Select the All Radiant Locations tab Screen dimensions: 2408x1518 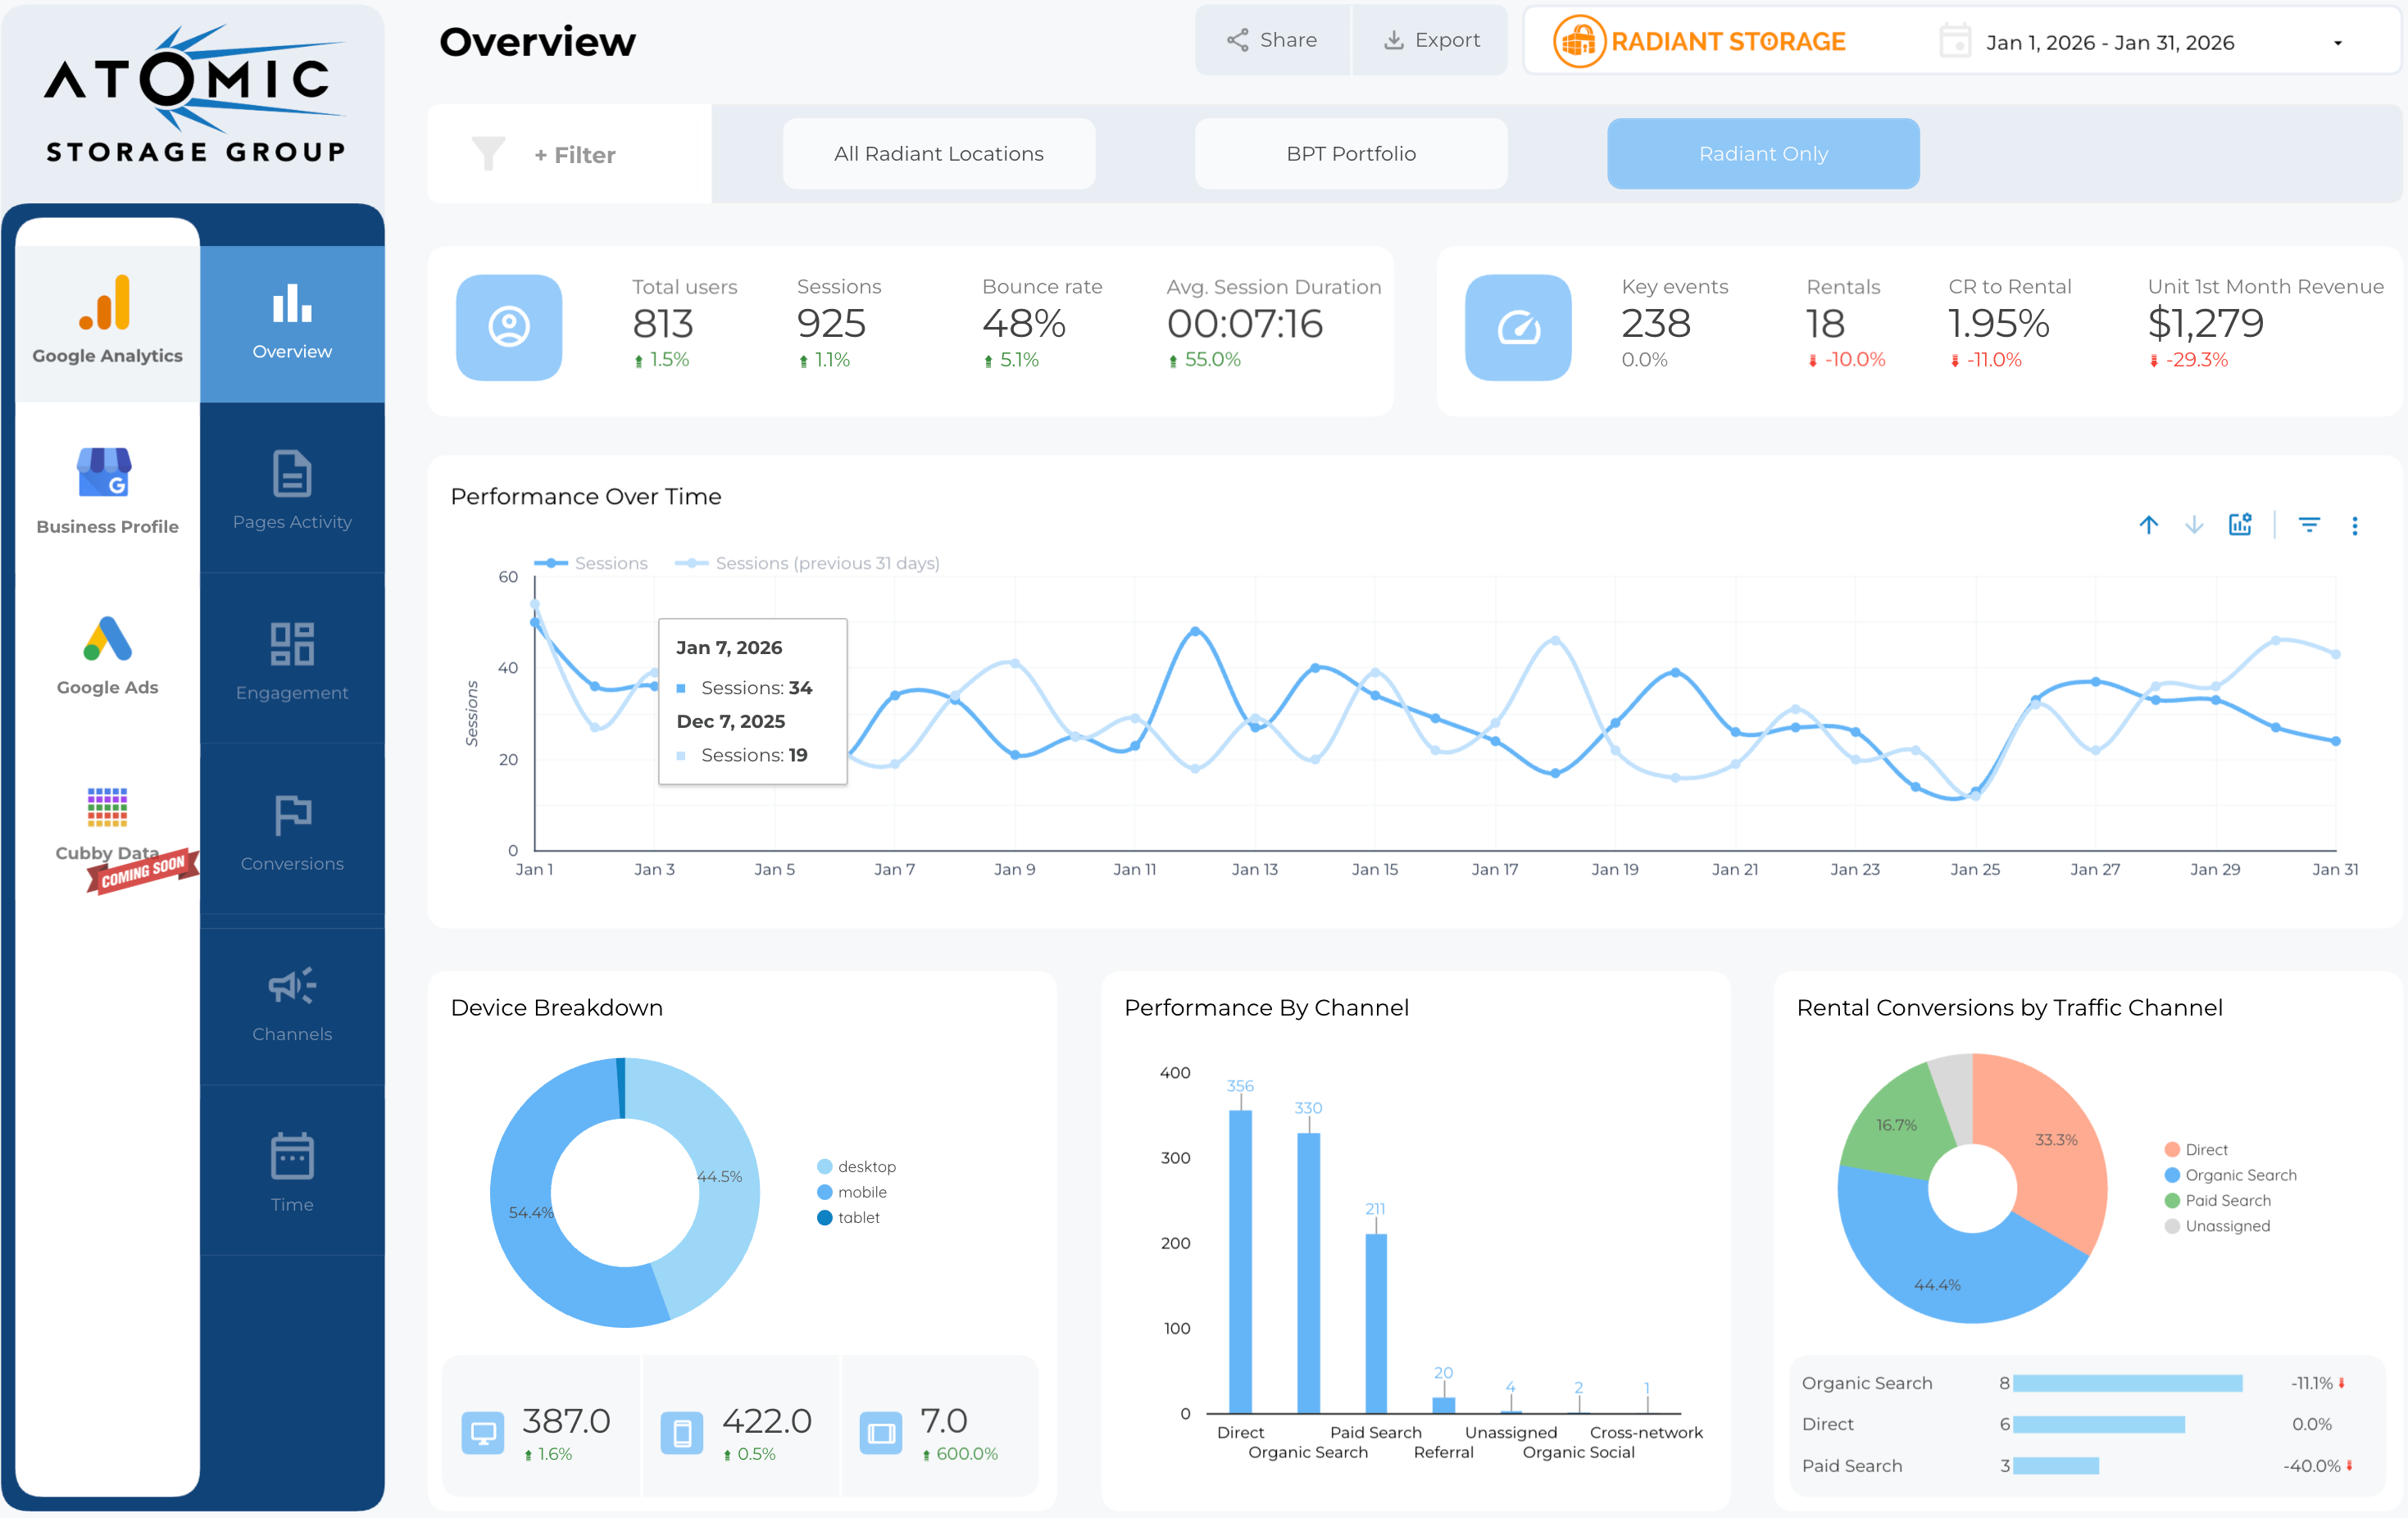[x=938, y=154]
